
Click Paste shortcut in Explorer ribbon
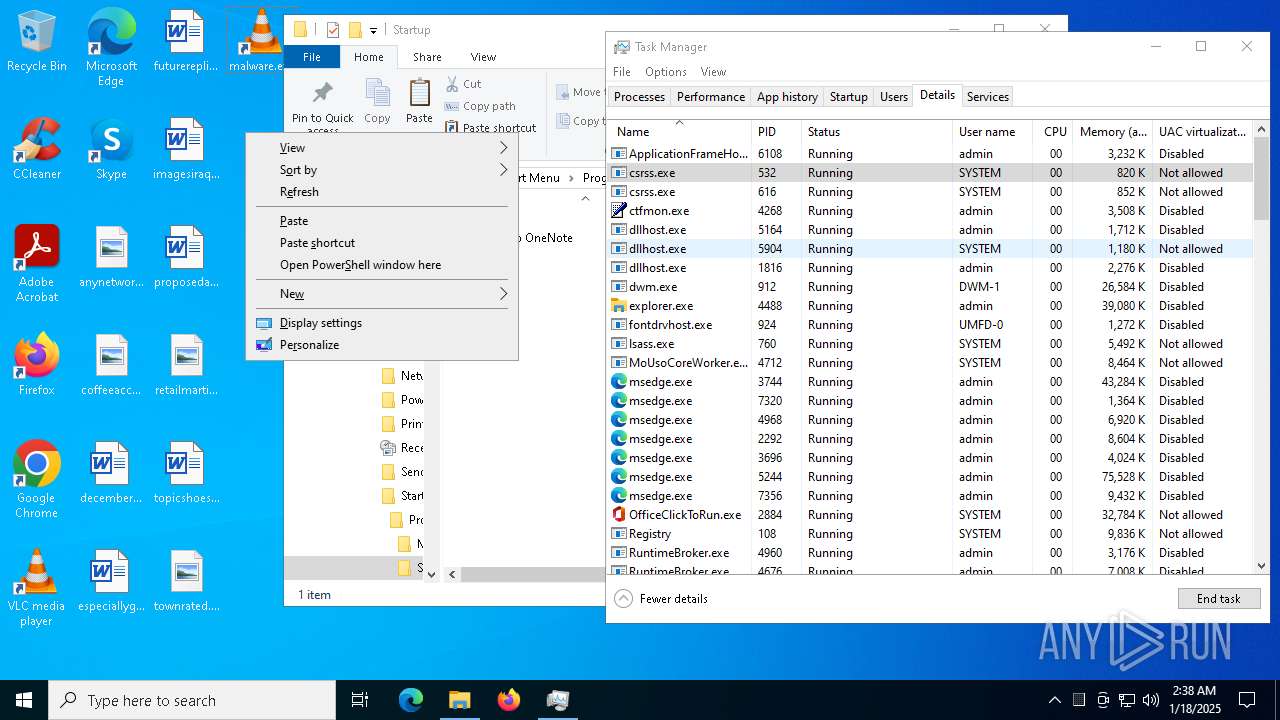(490, 128)
